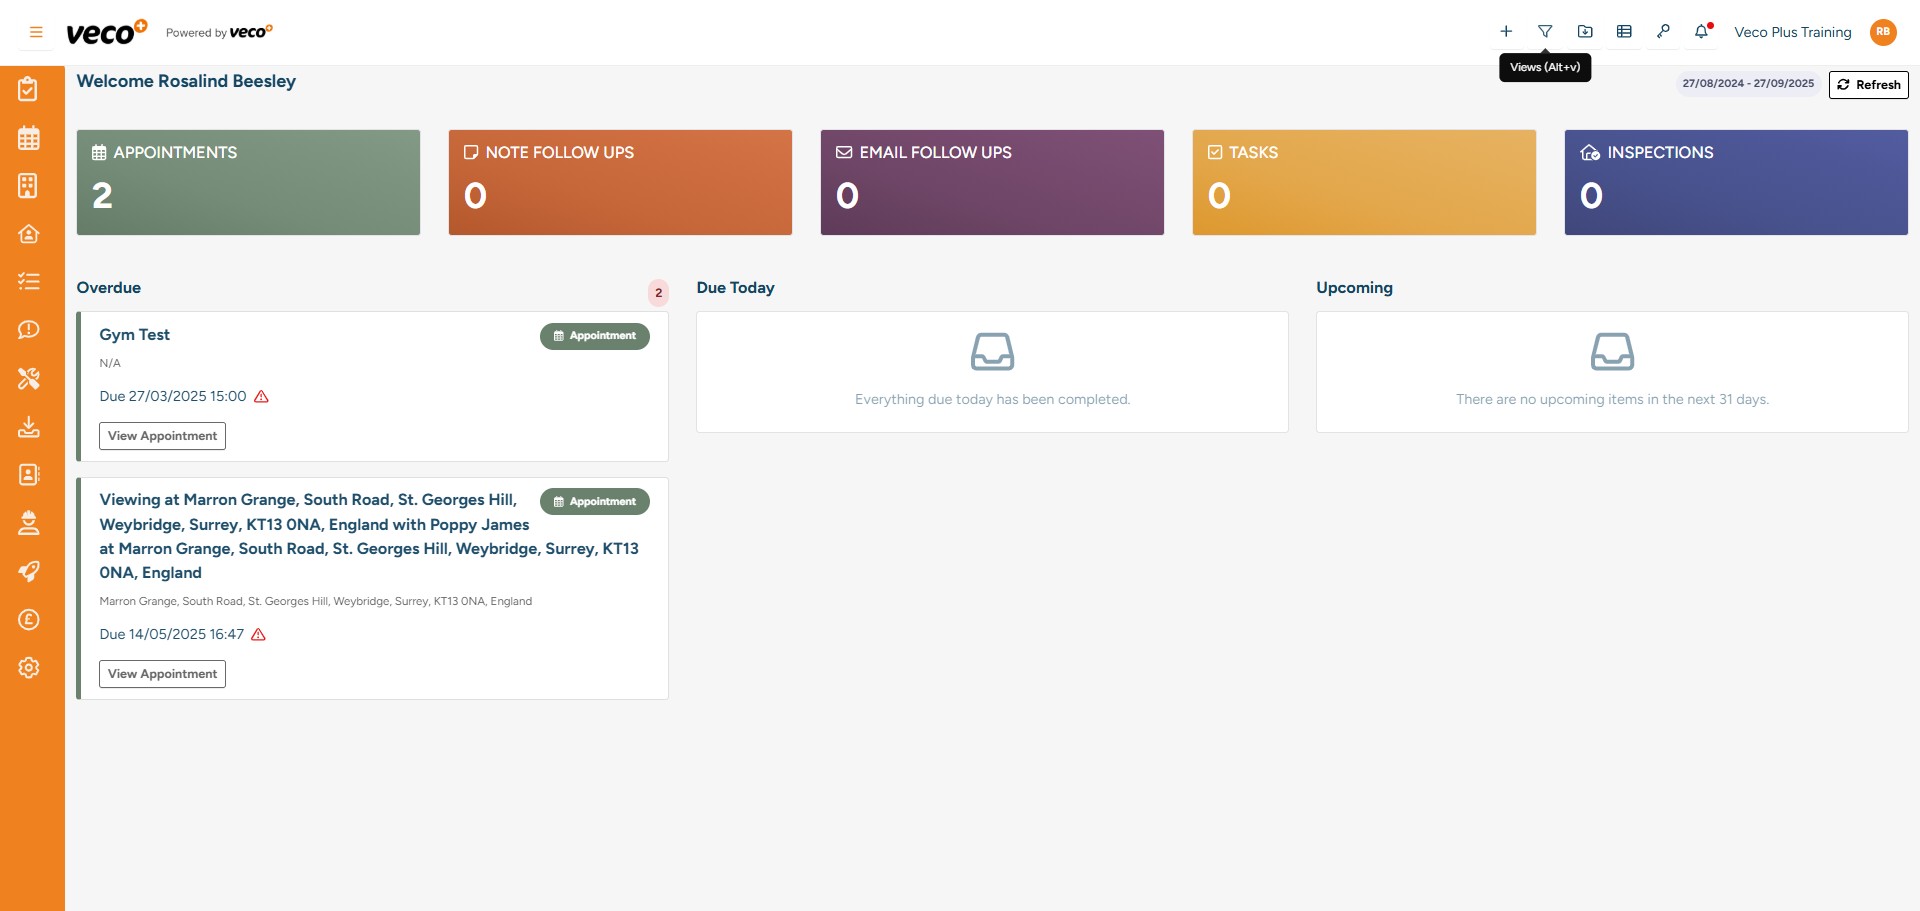Open the table list icon in header
The height and width of the screenshot is (911, 1920).
[1624, 32]
